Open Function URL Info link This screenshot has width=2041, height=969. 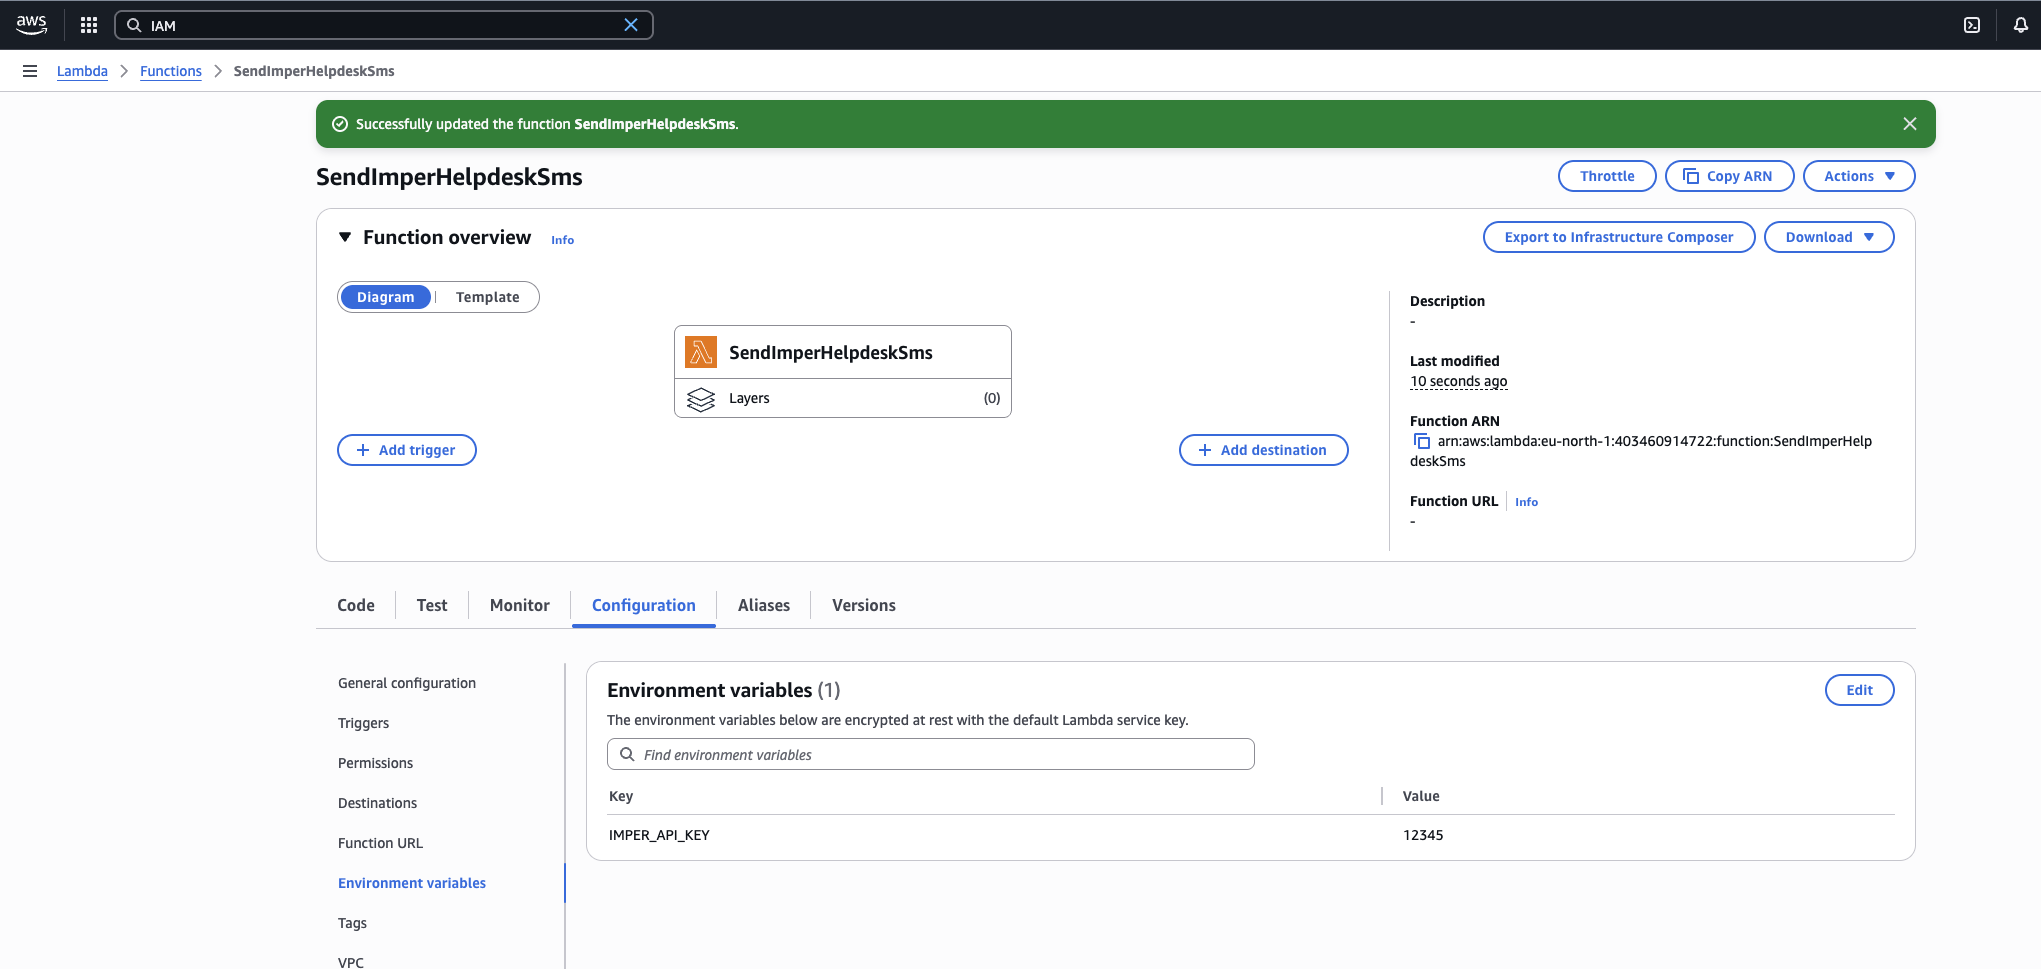click(1526, 502)
